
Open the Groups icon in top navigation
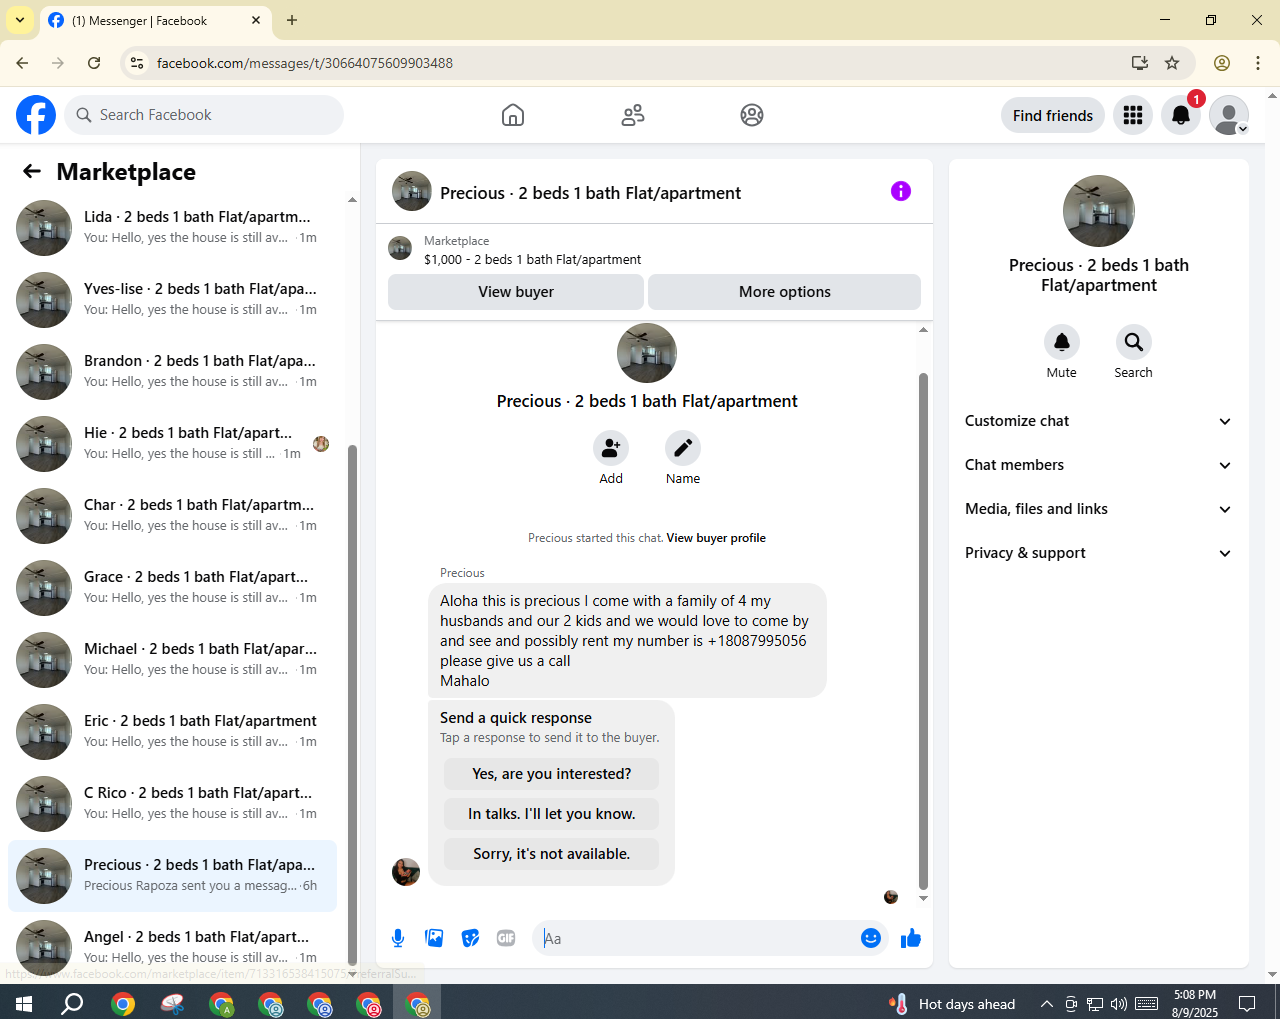[x=752, y=115]
